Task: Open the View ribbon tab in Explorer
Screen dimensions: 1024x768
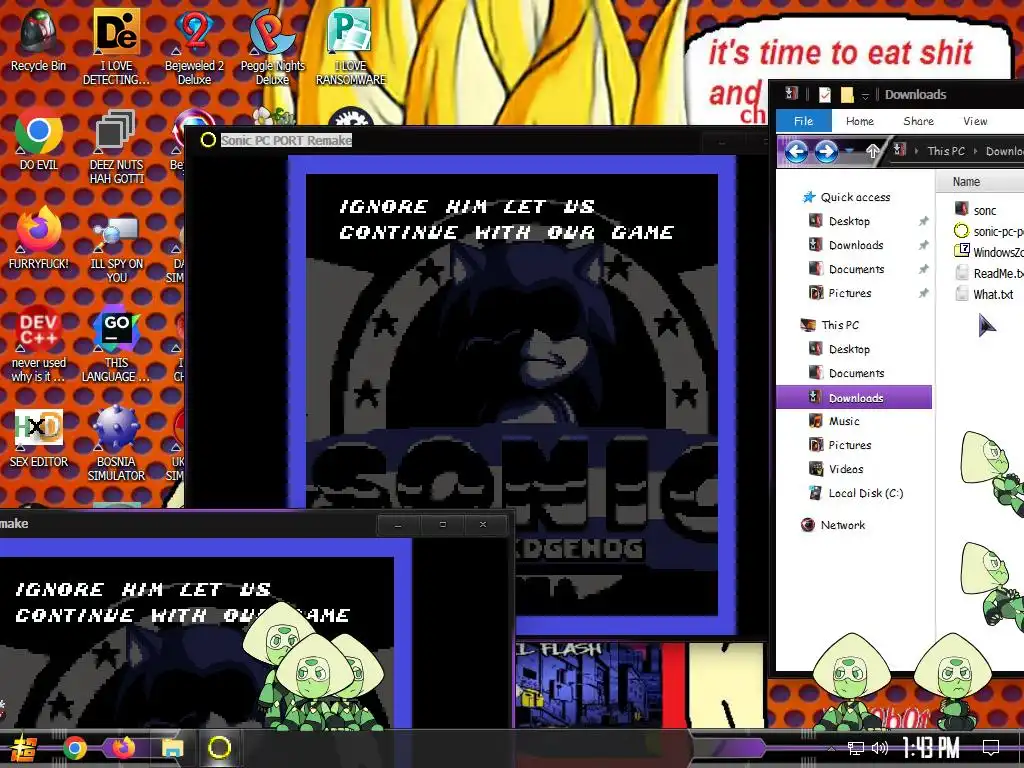Action: pos(975,121)
